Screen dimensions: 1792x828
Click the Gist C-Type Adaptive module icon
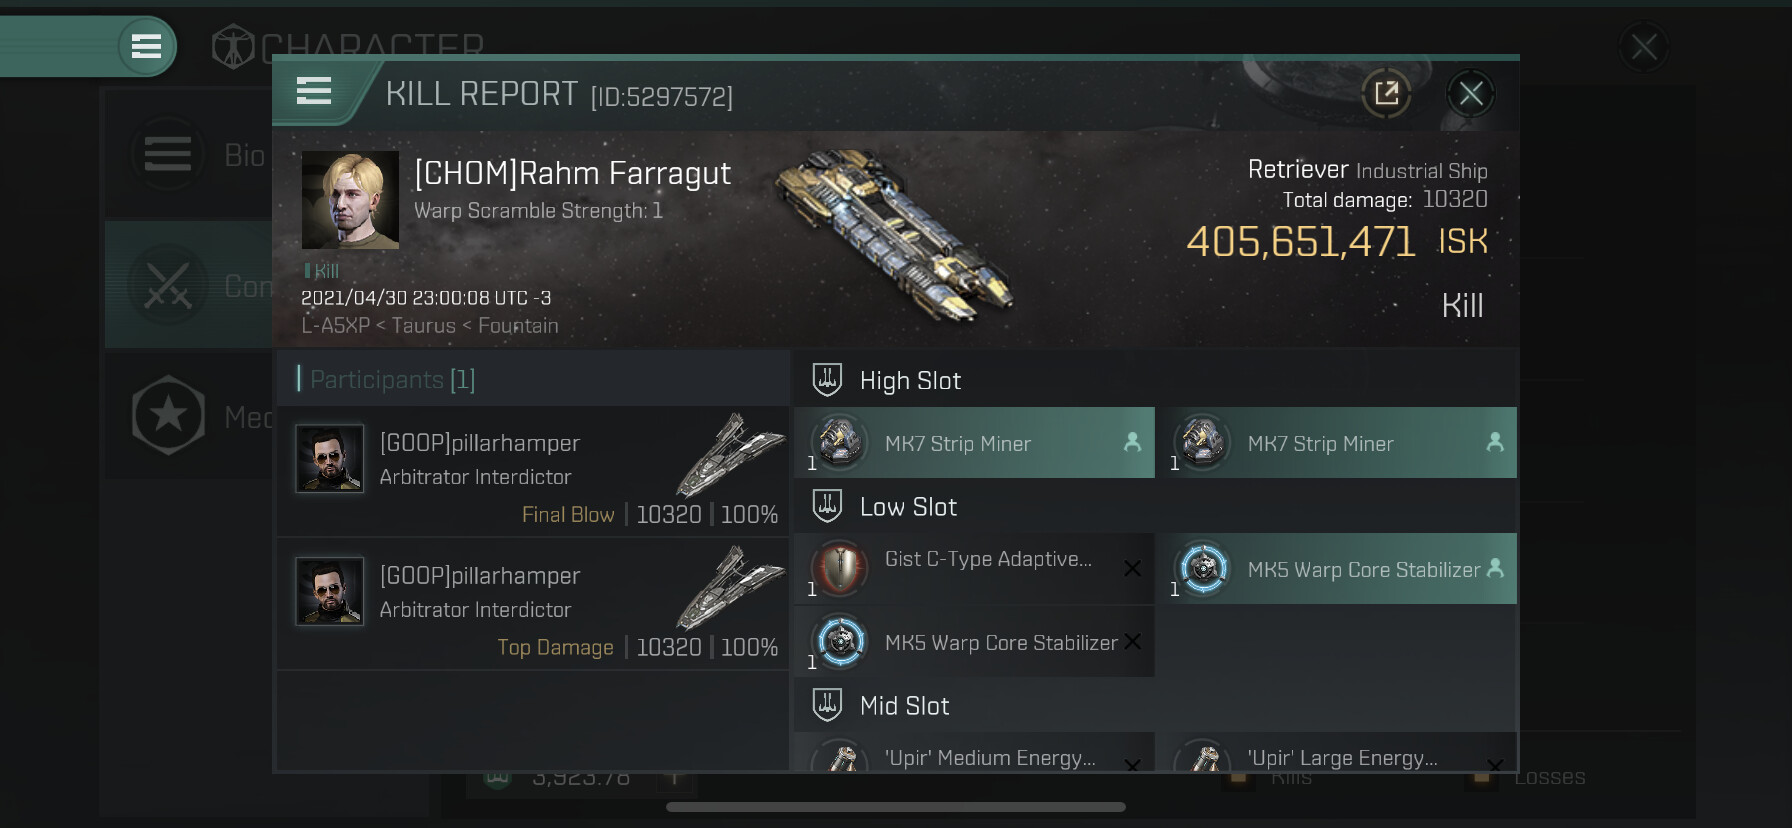click(x=839, y=568)
